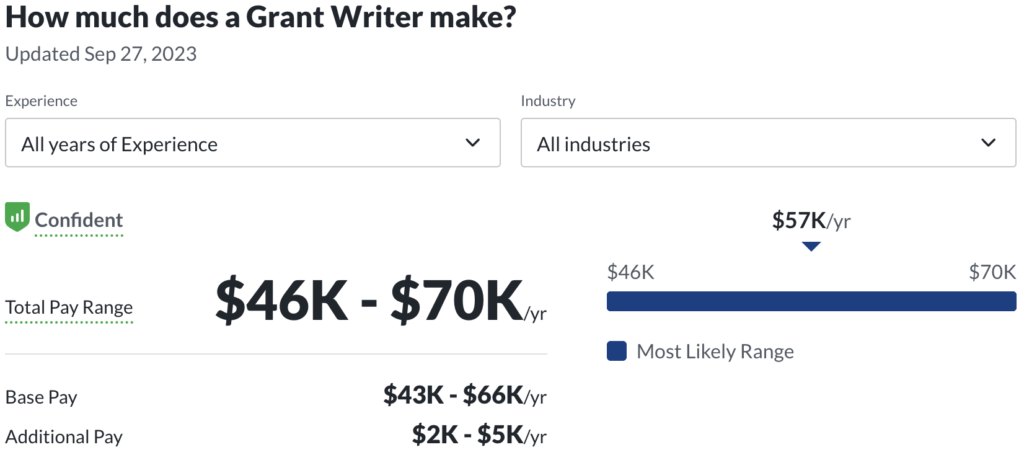
Task: Click the $57K/yr median pay label
Action: [x=811, y=221]
